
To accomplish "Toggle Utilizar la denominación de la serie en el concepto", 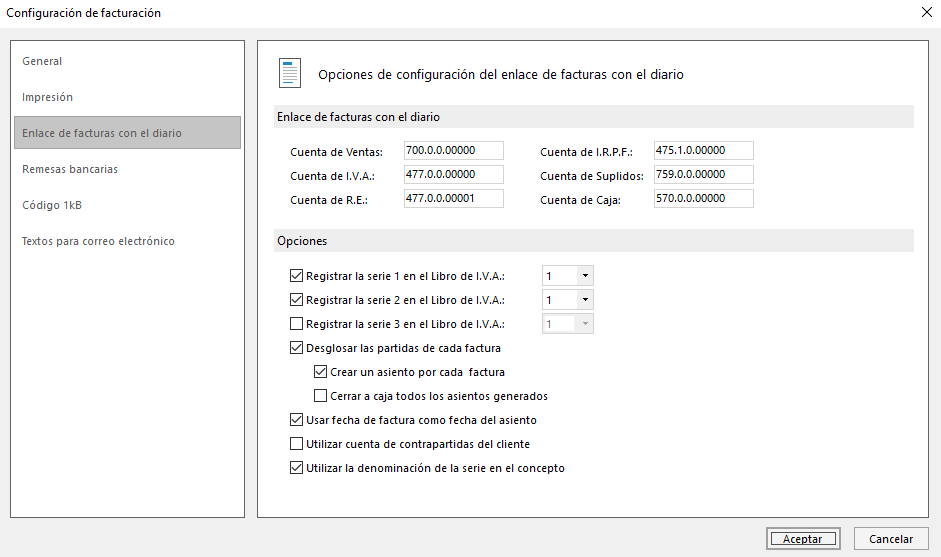I will coord(296,468).
